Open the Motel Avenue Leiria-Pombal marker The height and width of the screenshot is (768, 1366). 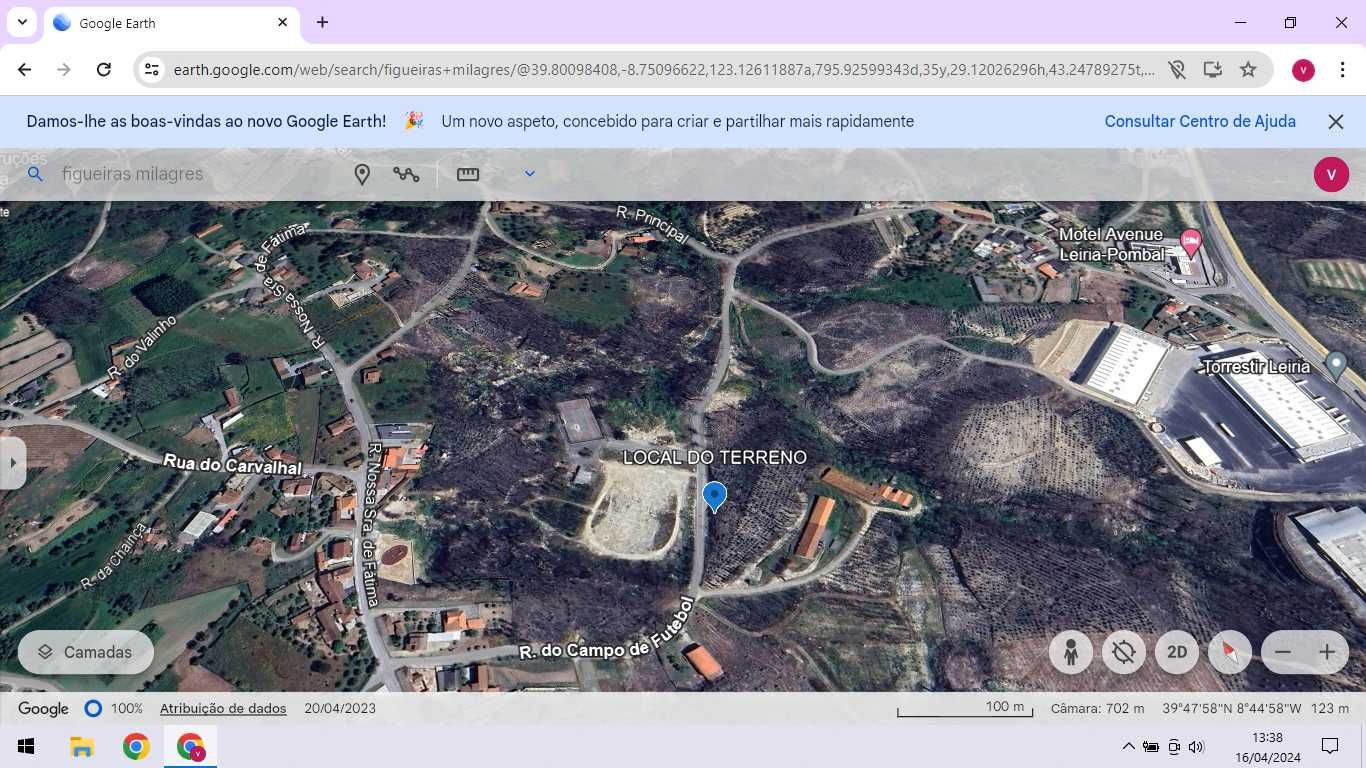(1190, 241)
